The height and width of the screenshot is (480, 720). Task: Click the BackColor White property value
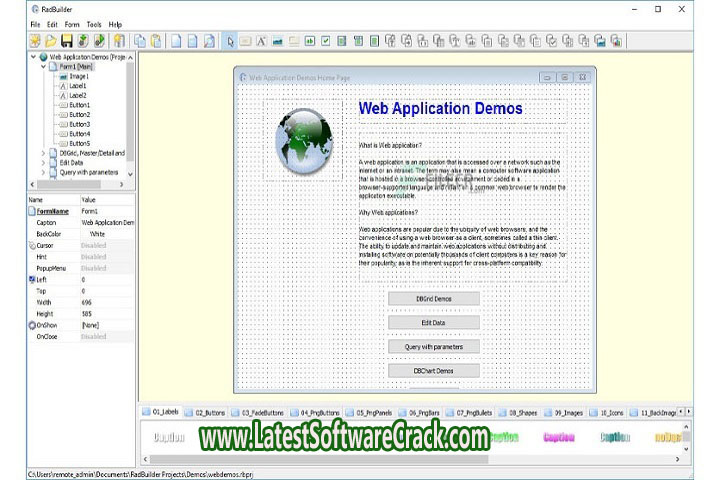[107, 234]
